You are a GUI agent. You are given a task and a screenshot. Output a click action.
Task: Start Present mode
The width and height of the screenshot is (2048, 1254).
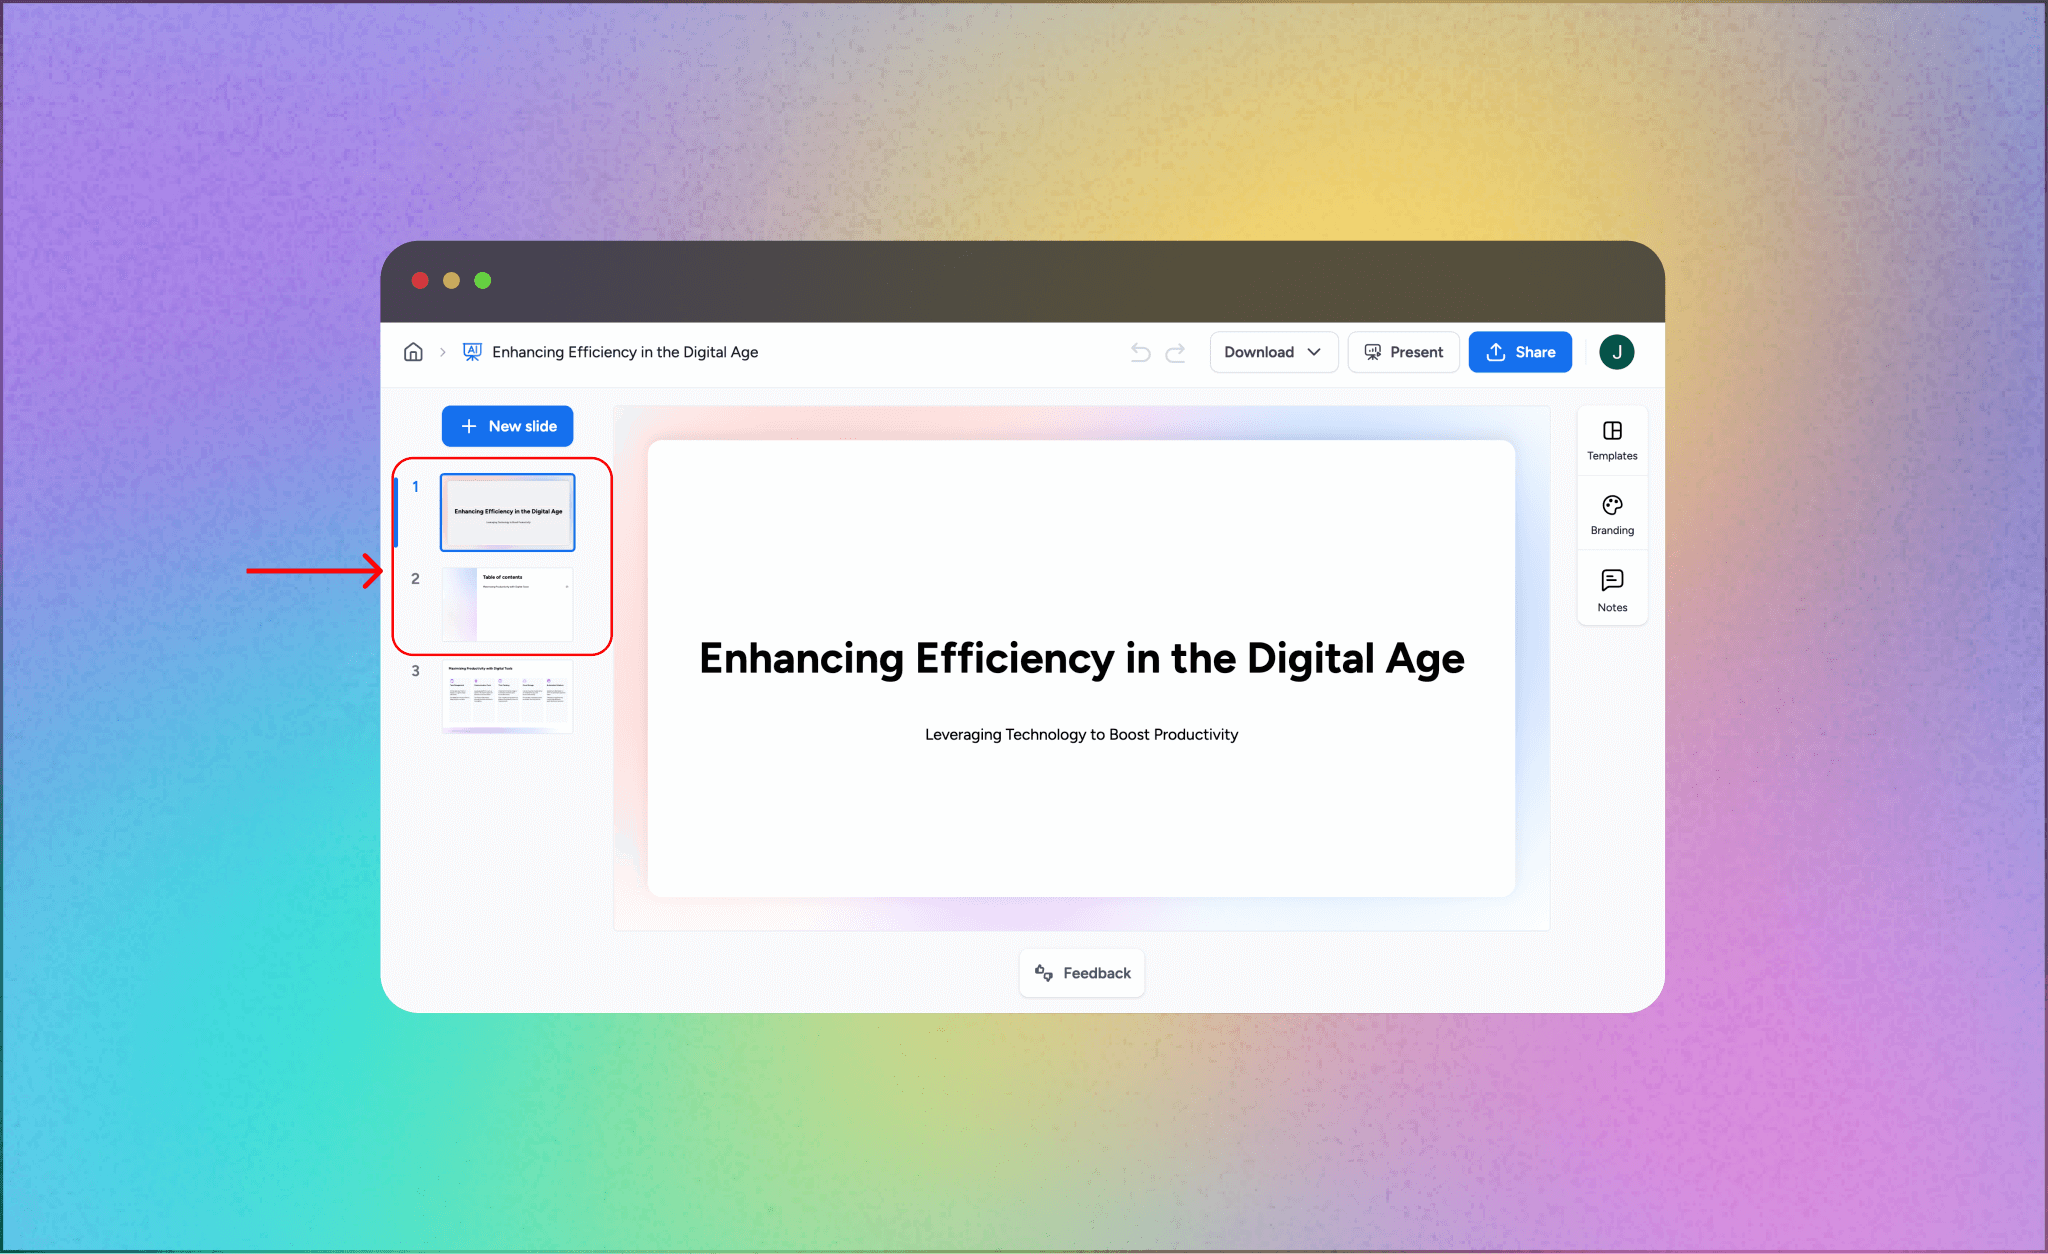click(1403, 352)
